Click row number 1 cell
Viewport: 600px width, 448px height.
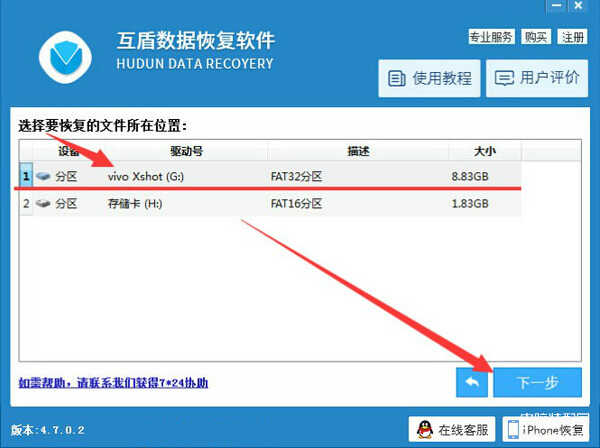(26, 176)
